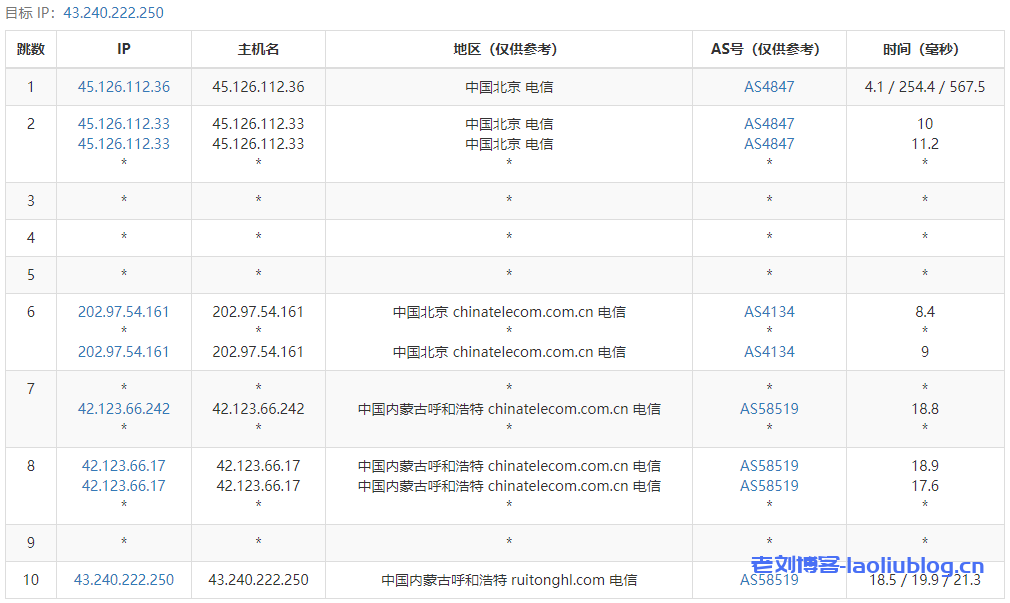Click the AS号（仅供参考） column header
Viewport: 1010px width, 603px height.
769,49
